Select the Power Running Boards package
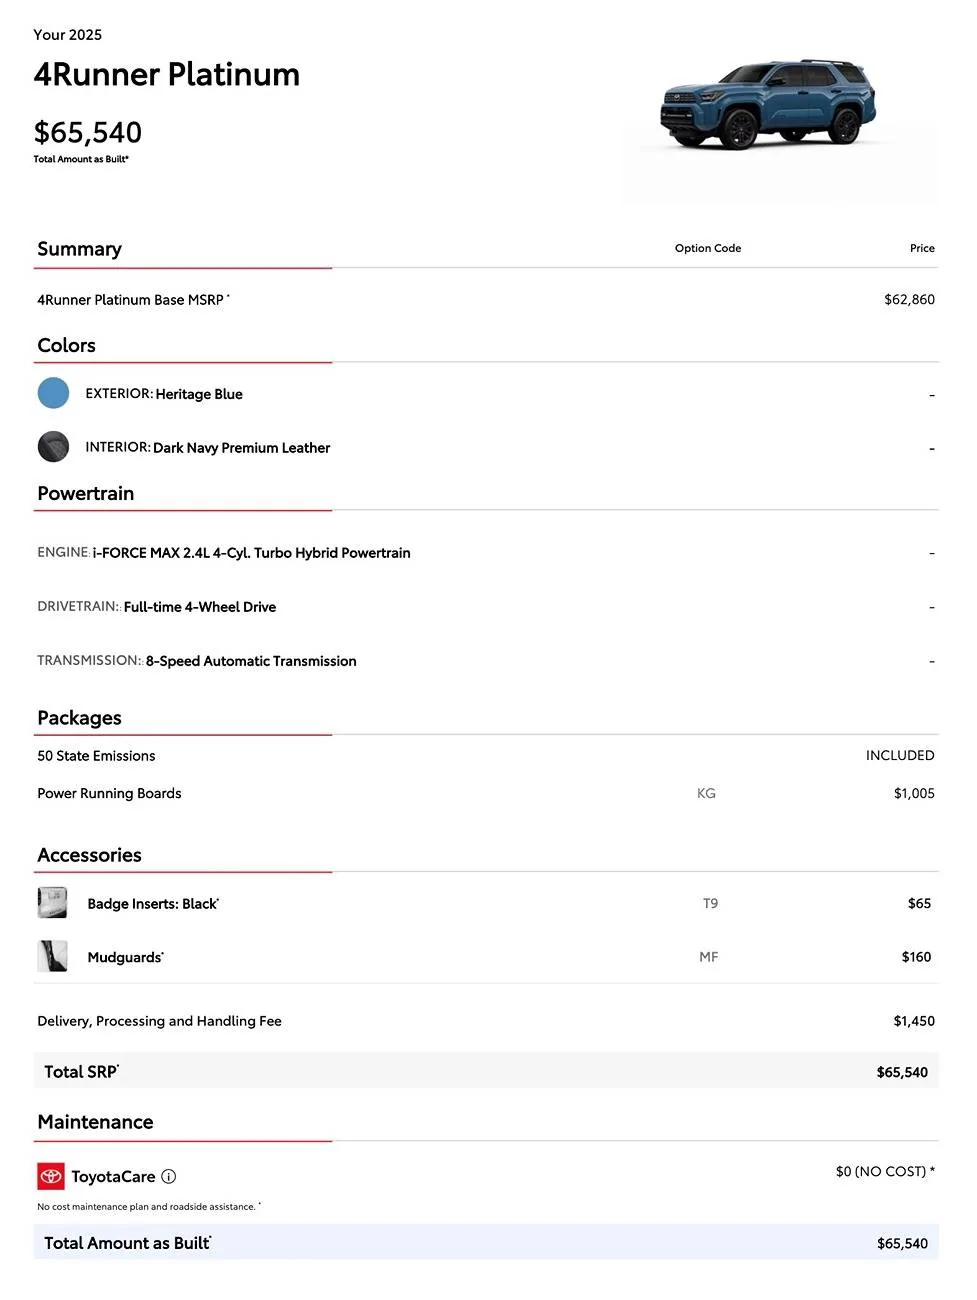Image resolution: width=977 pixels, height=1300 pixels. [109, 794]
